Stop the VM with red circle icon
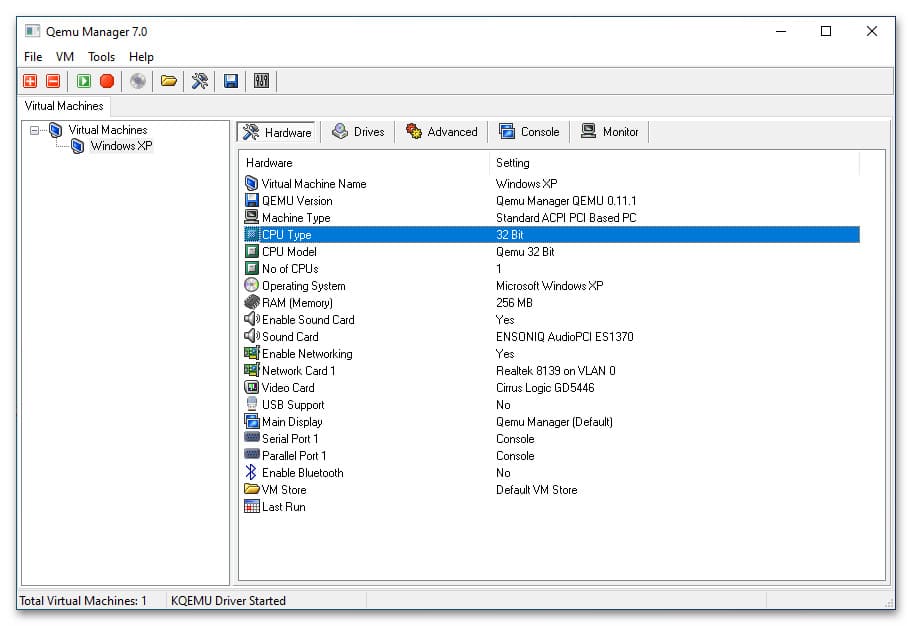 107,81
